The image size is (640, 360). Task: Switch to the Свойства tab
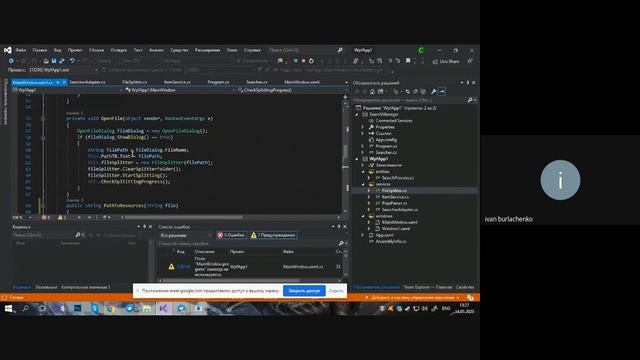[x=465, y=287]
